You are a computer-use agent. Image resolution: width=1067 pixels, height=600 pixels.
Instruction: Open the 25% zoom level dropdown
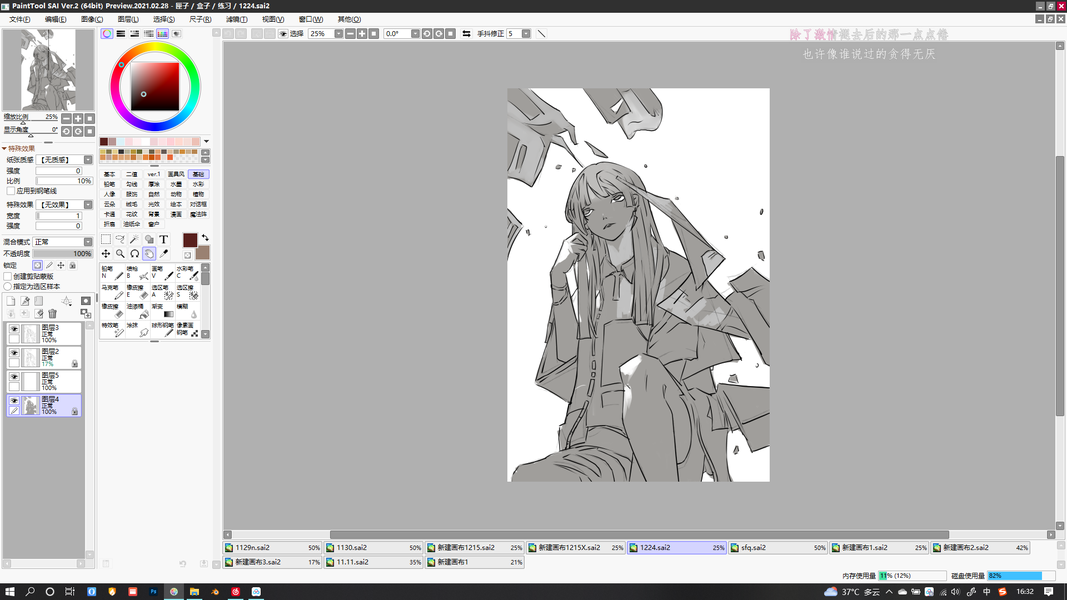(338, 33)
